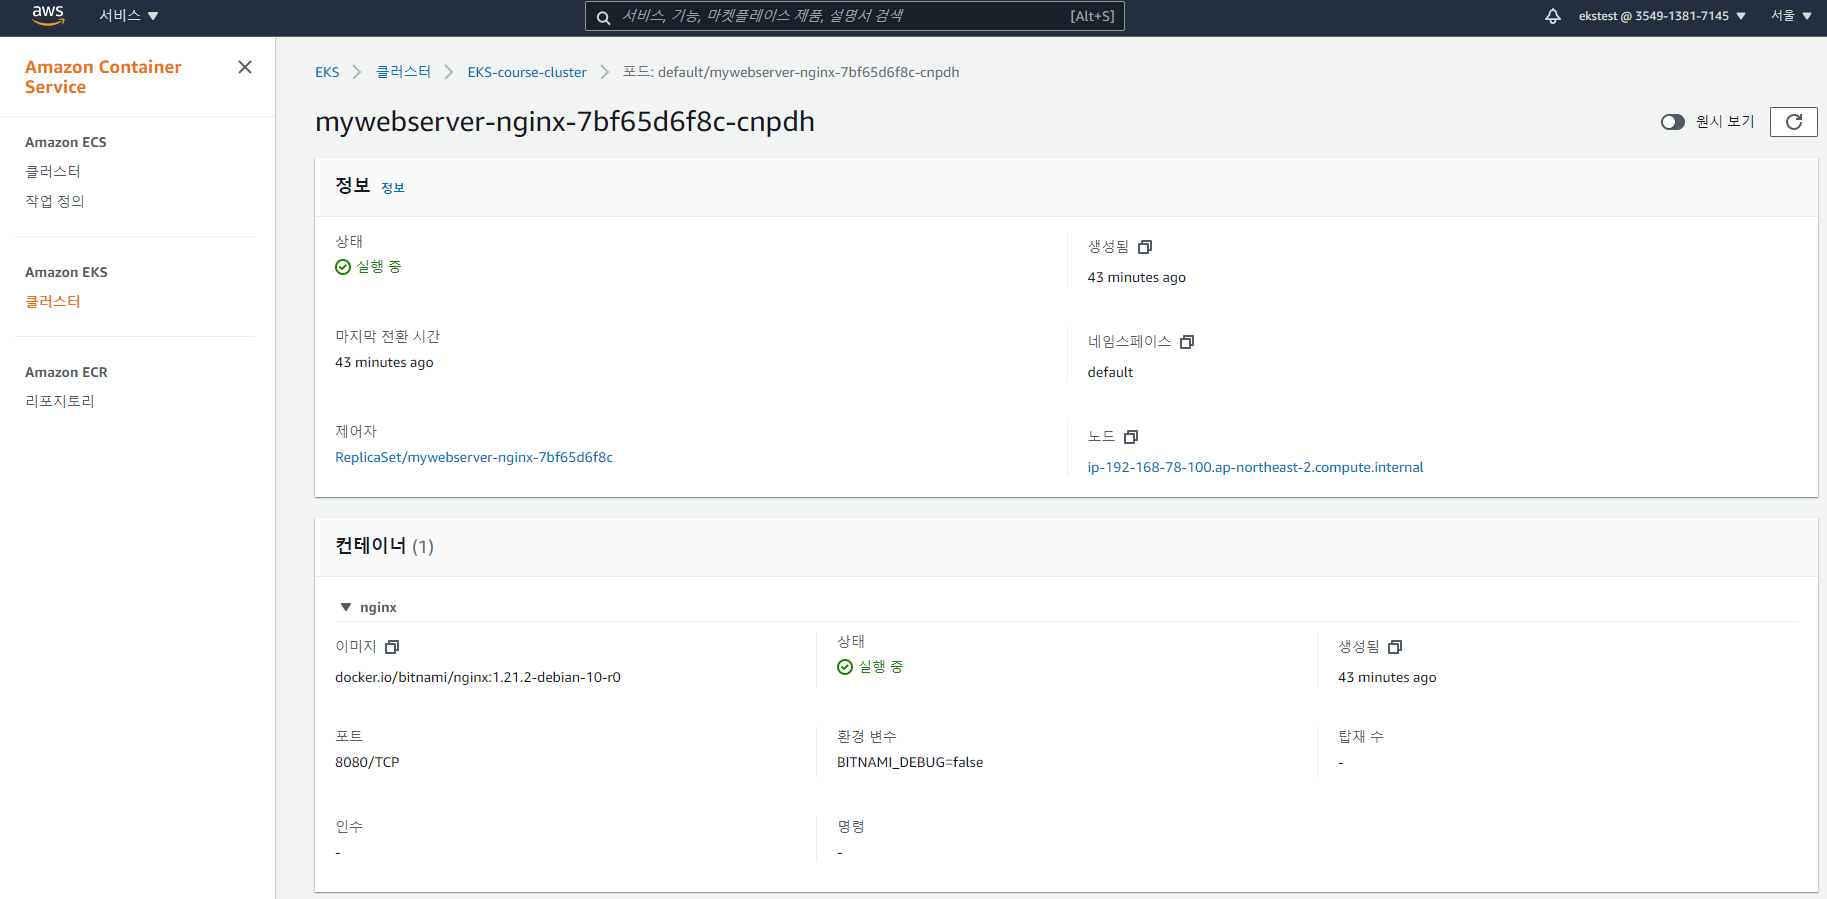This screenshot has width=1827, height=899.
Task: Focus the AWS services search field
Action: [855, 16]
